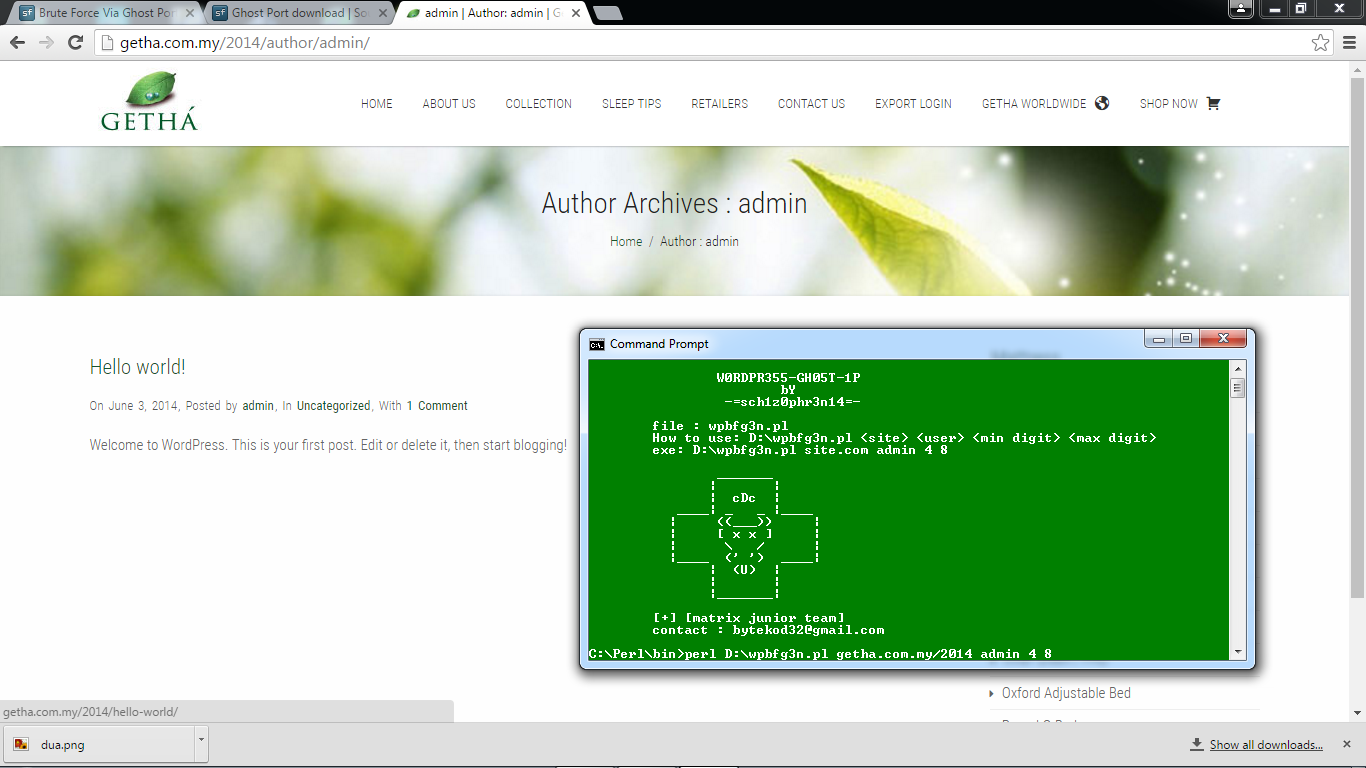Bookmark this page with the star icon
The height and width of the screenshot is (768, 1366).
(x=1320, y=43)
